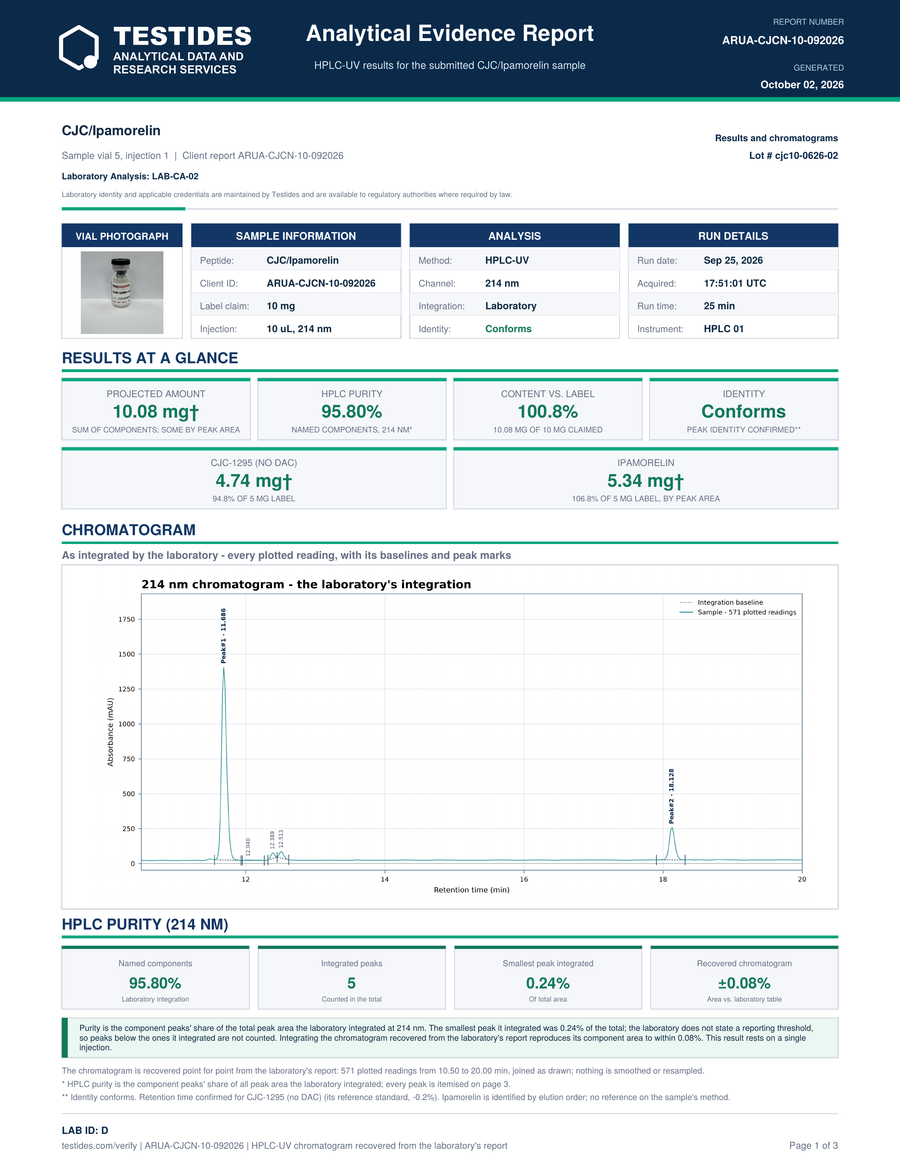Click Smallest peak integrated 0.24% card
This screenshot has height=1165, width=900.
tap(548, 977)
